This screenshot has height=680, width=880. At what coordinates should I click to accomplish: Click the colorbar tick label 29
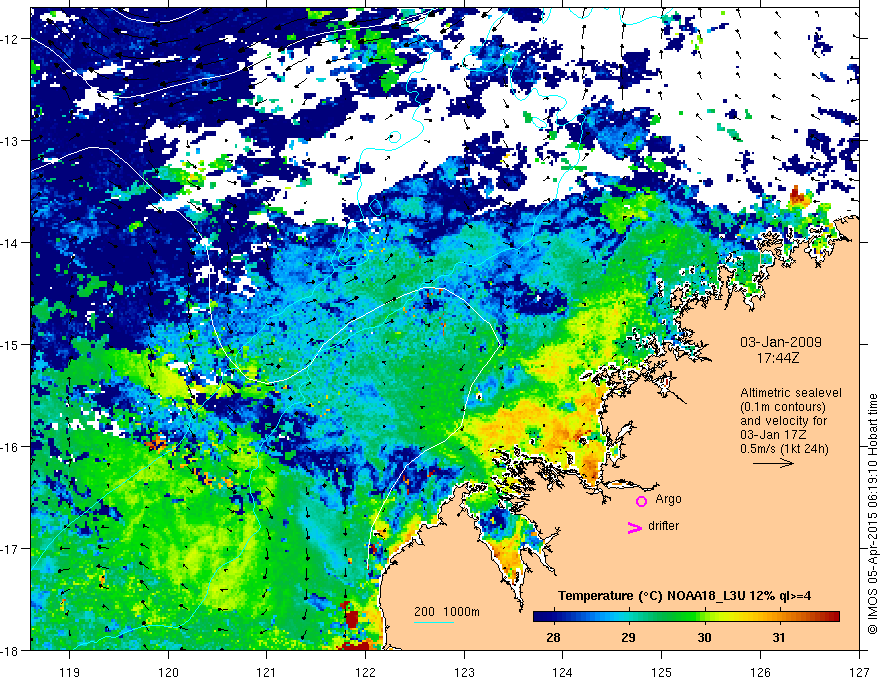629,637
